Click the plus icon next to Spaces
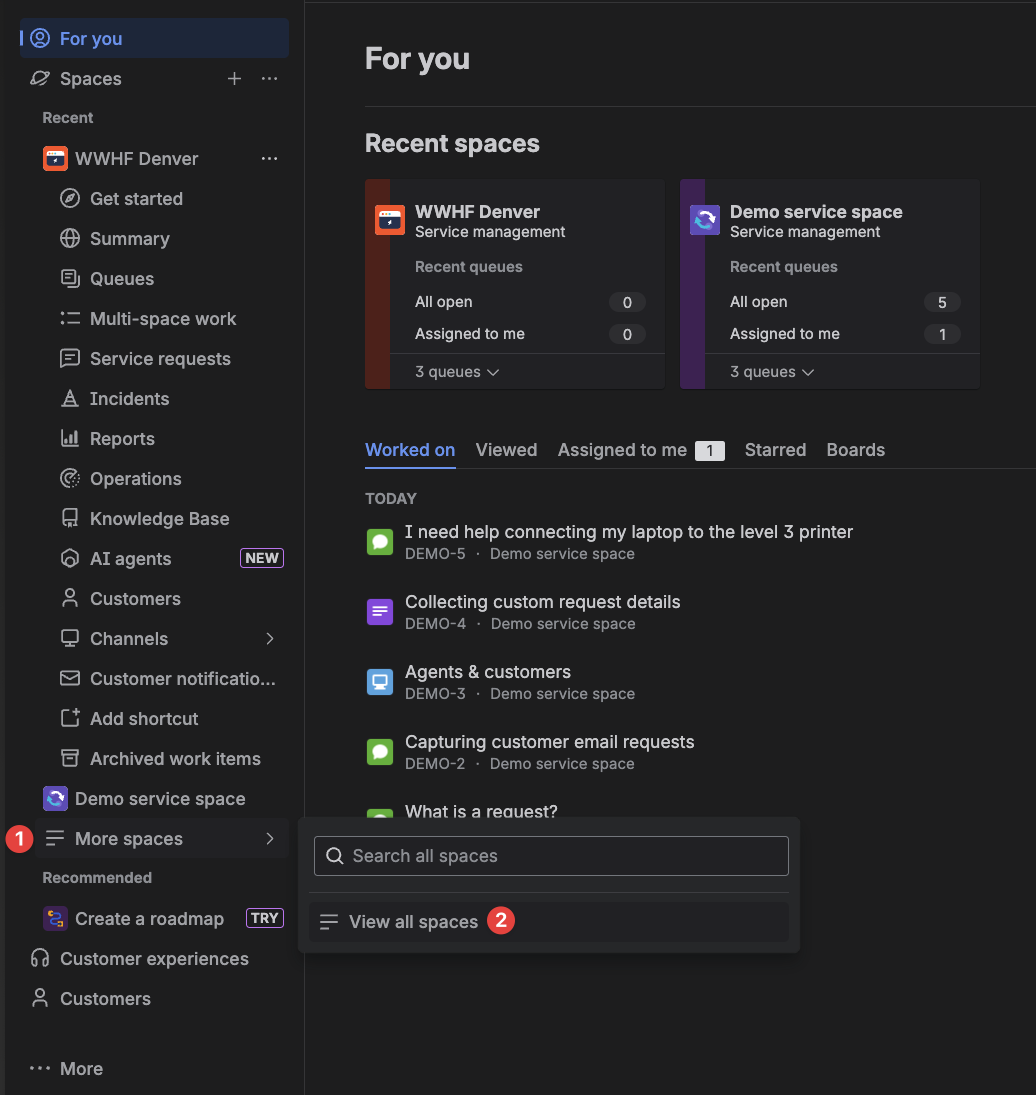1036x1095 pixels. pos(234,79)
